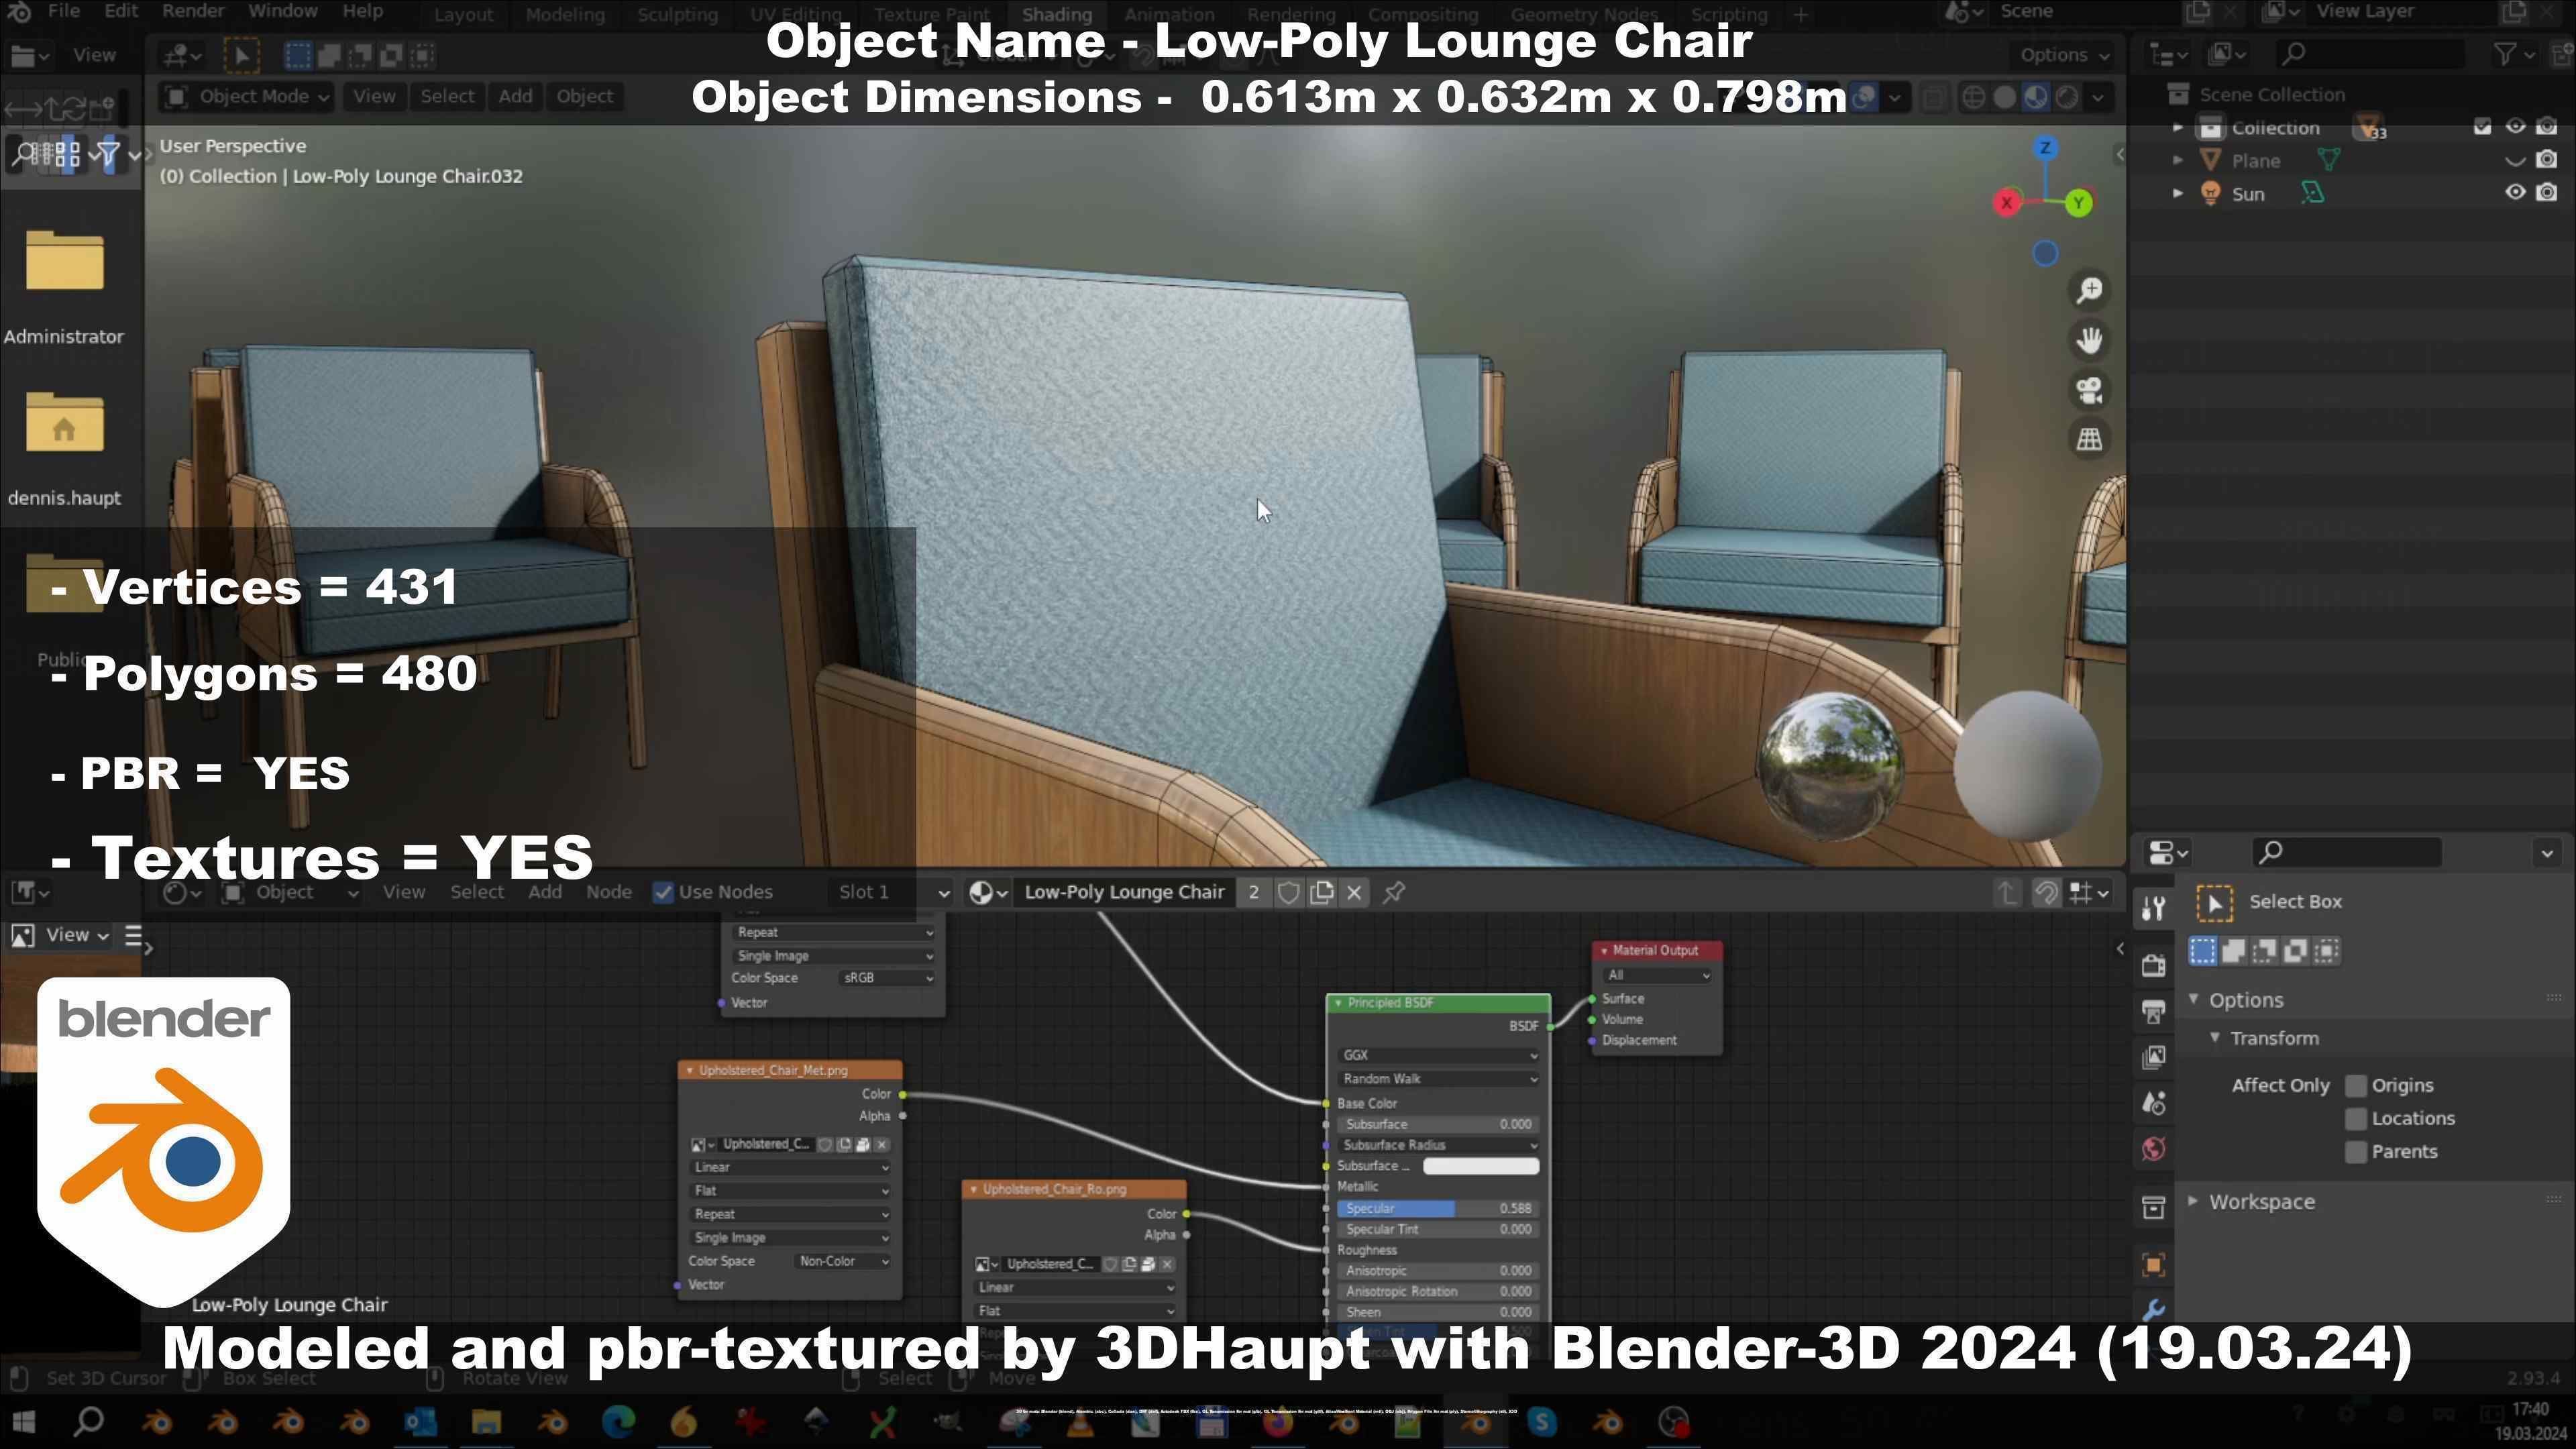Screen dimensions: 2576x1449
Task: Toggle fake user shield for material
Action: pyautogui.click(x=1288, y=893)
